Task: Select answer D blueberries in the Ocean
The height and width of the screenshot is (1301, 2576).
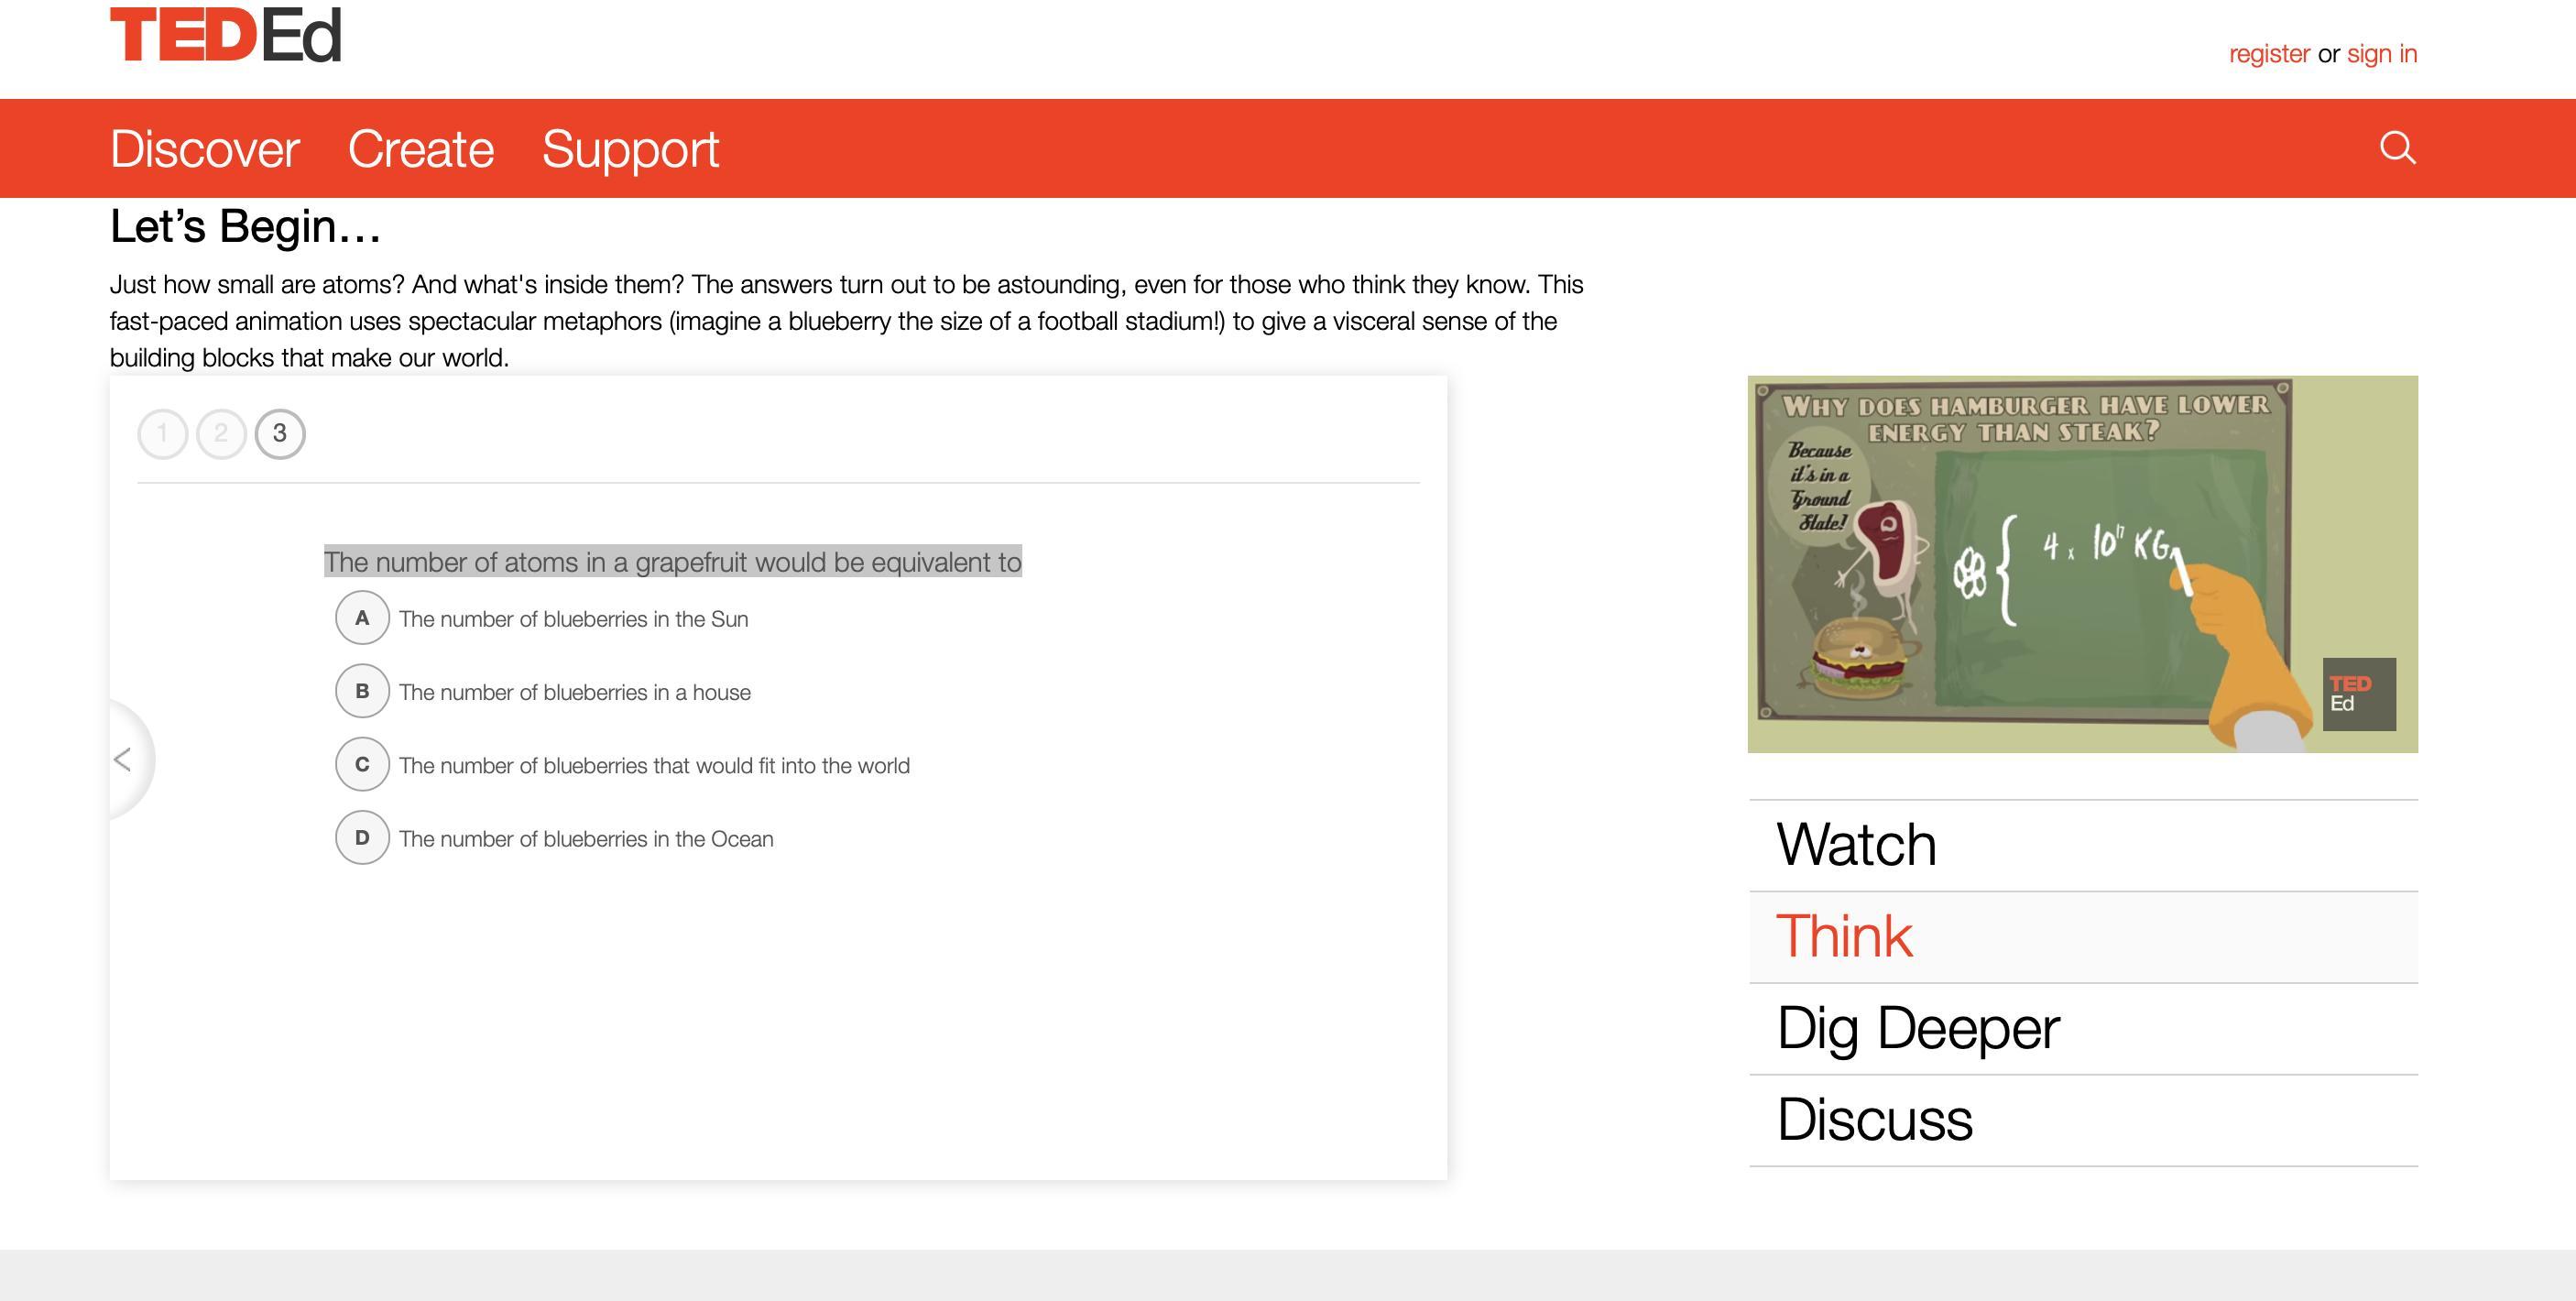Action: click(362, 838)
